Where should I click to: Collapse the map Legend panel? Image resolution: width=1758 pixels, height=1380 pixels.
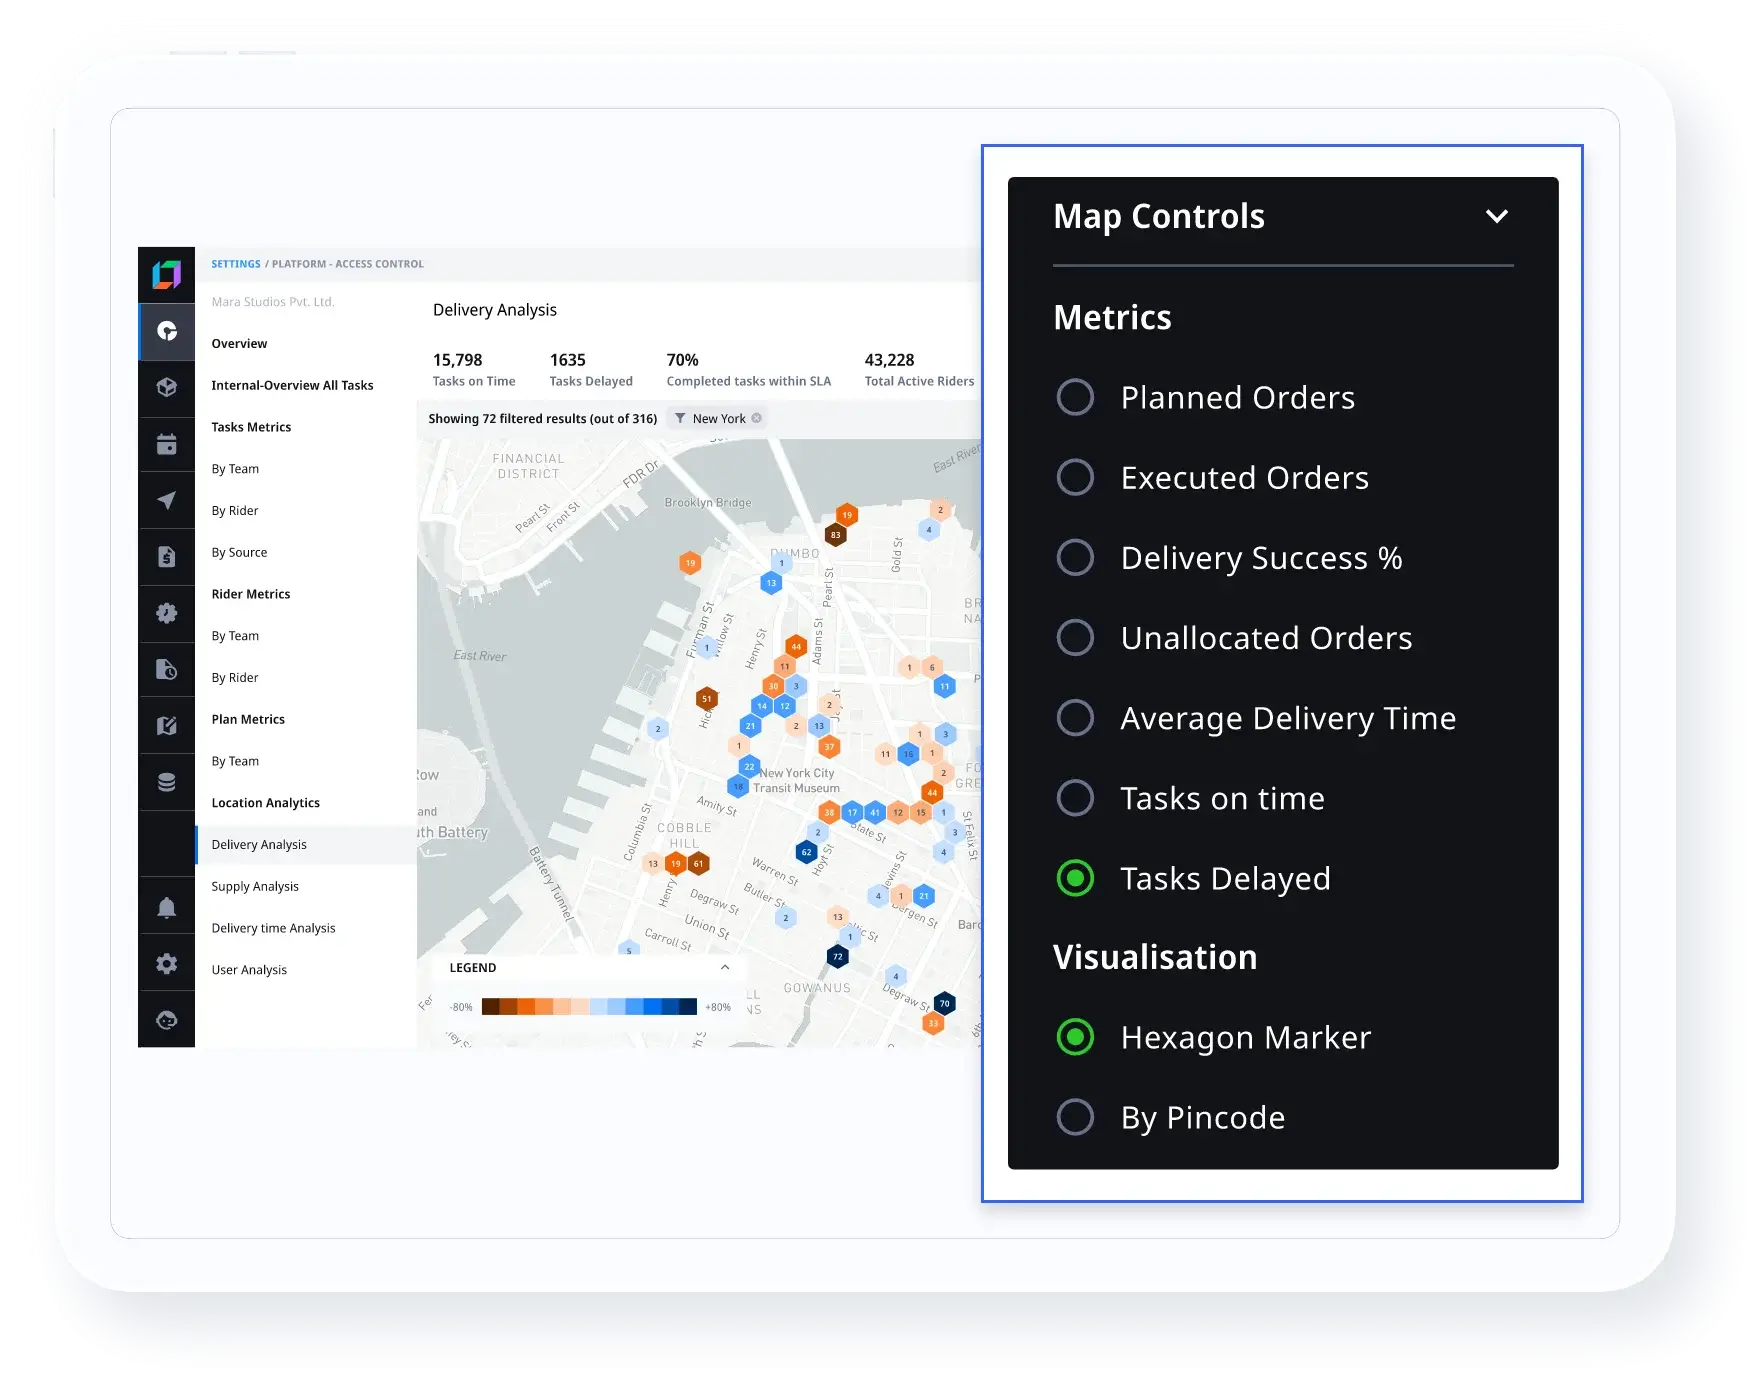[726, 967]
